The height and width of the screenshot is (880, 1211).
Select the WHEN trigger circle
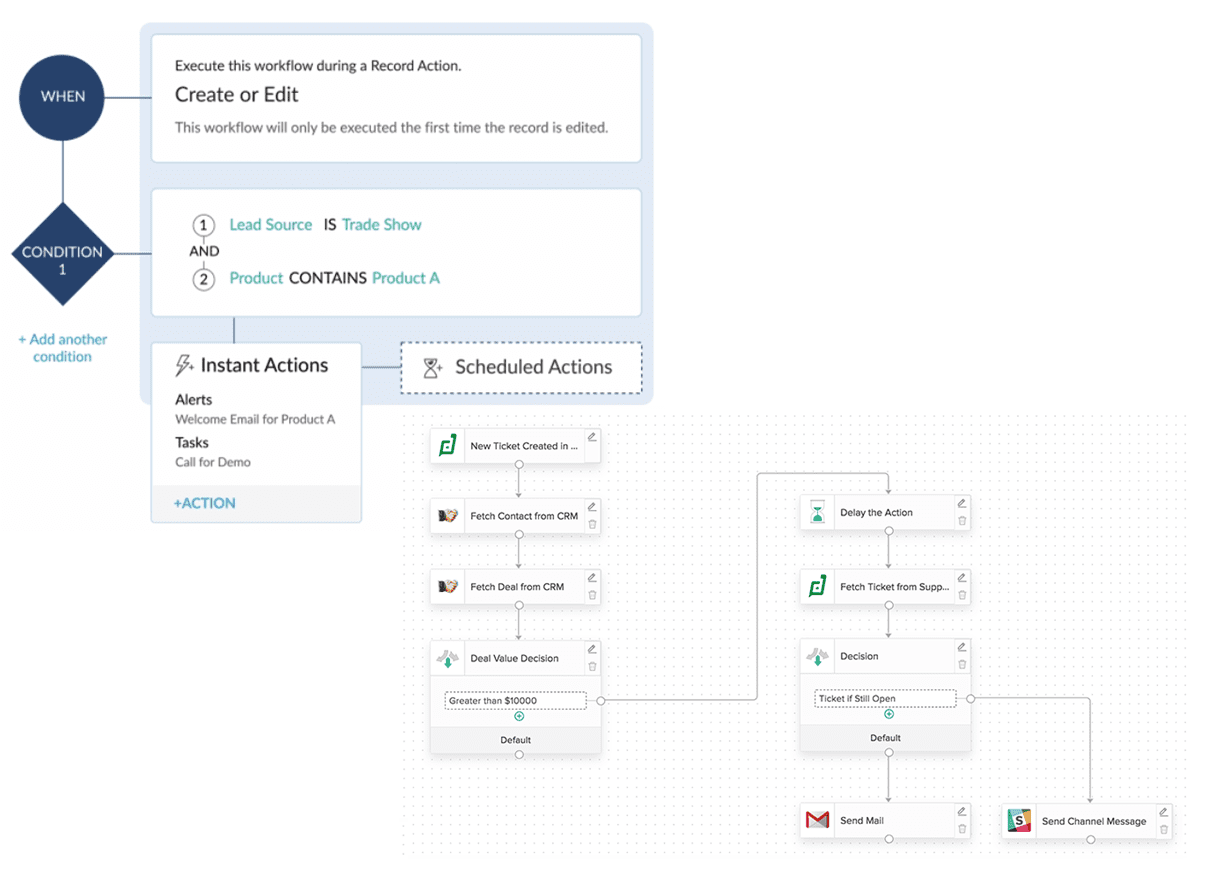[62, 97]
